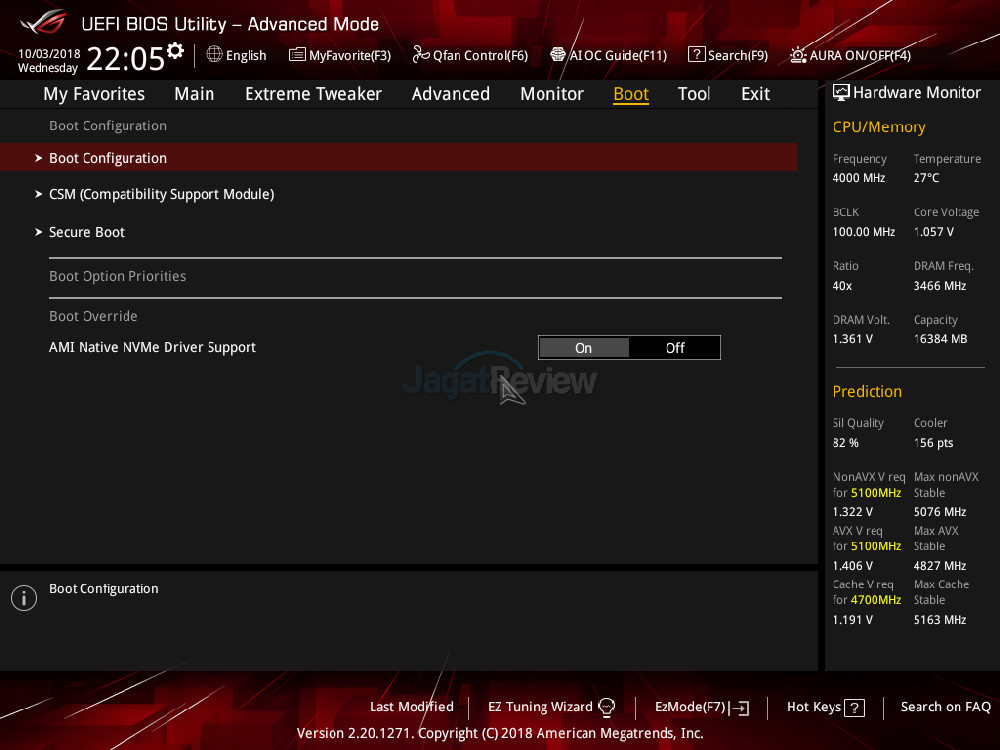Expand the Boot Configuration submenu
Screen dimensions: 1000x750
click(108, 158)
